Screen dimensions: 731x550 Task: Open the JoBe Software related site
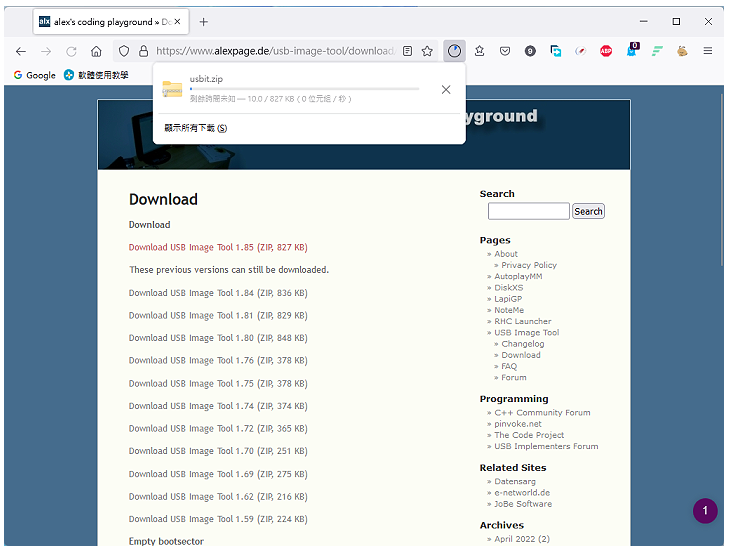point(523,504)
